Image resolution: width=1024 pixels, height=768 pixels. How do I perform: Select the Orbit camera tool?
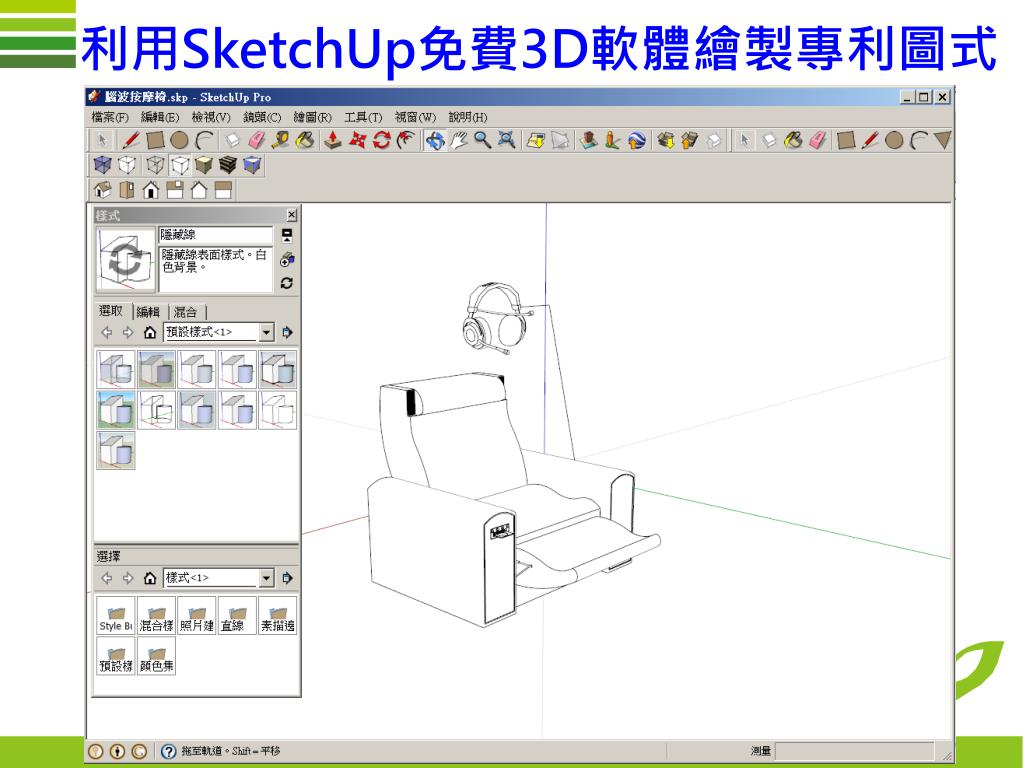[x=435, y=140]
